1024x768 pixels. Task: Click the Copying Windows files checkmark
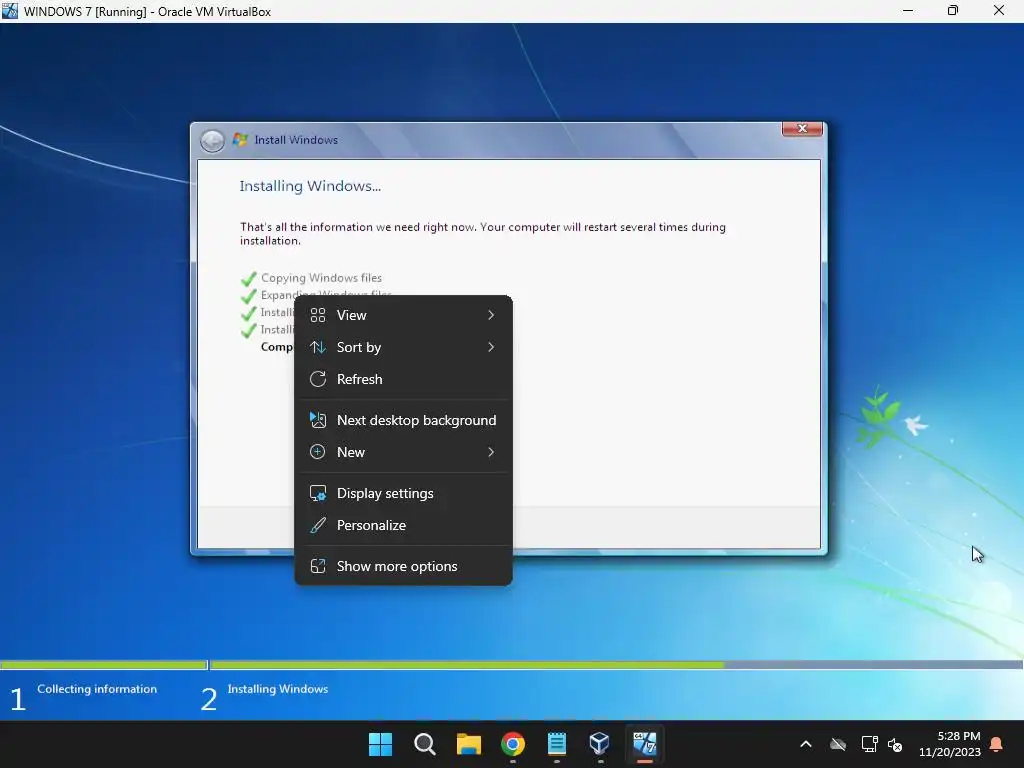coord(249,280)
